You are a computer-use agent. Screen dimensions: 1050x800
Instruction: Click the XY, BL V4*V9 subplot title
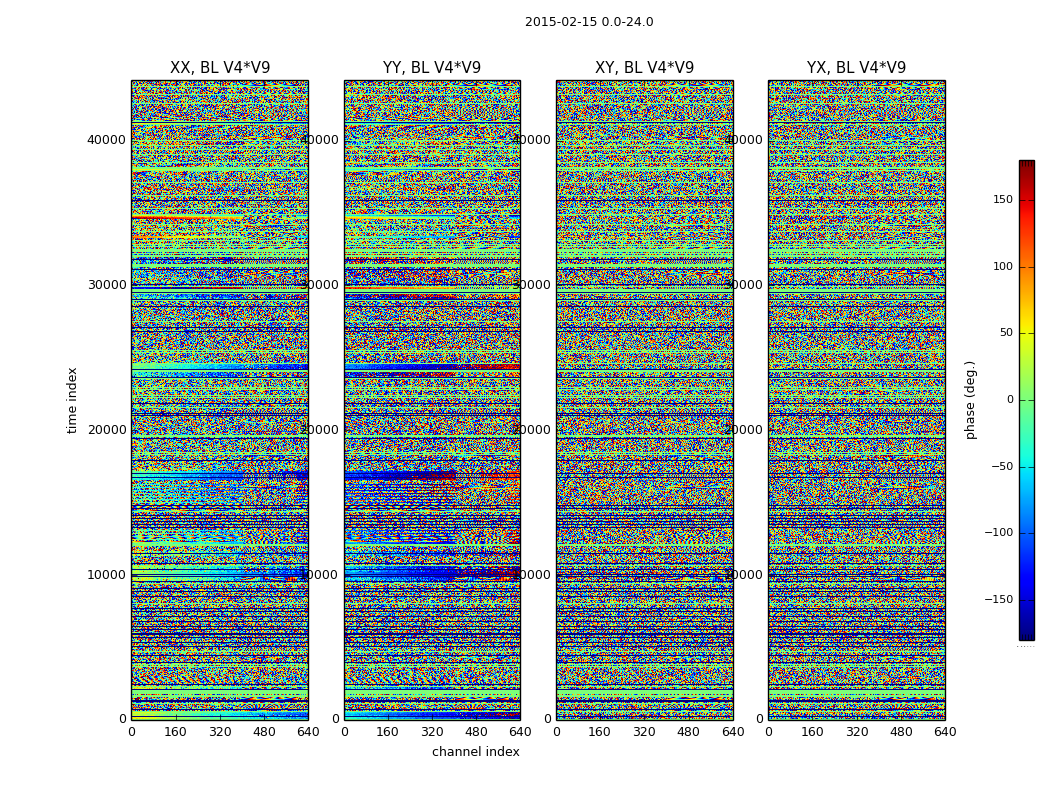point(644,68)
